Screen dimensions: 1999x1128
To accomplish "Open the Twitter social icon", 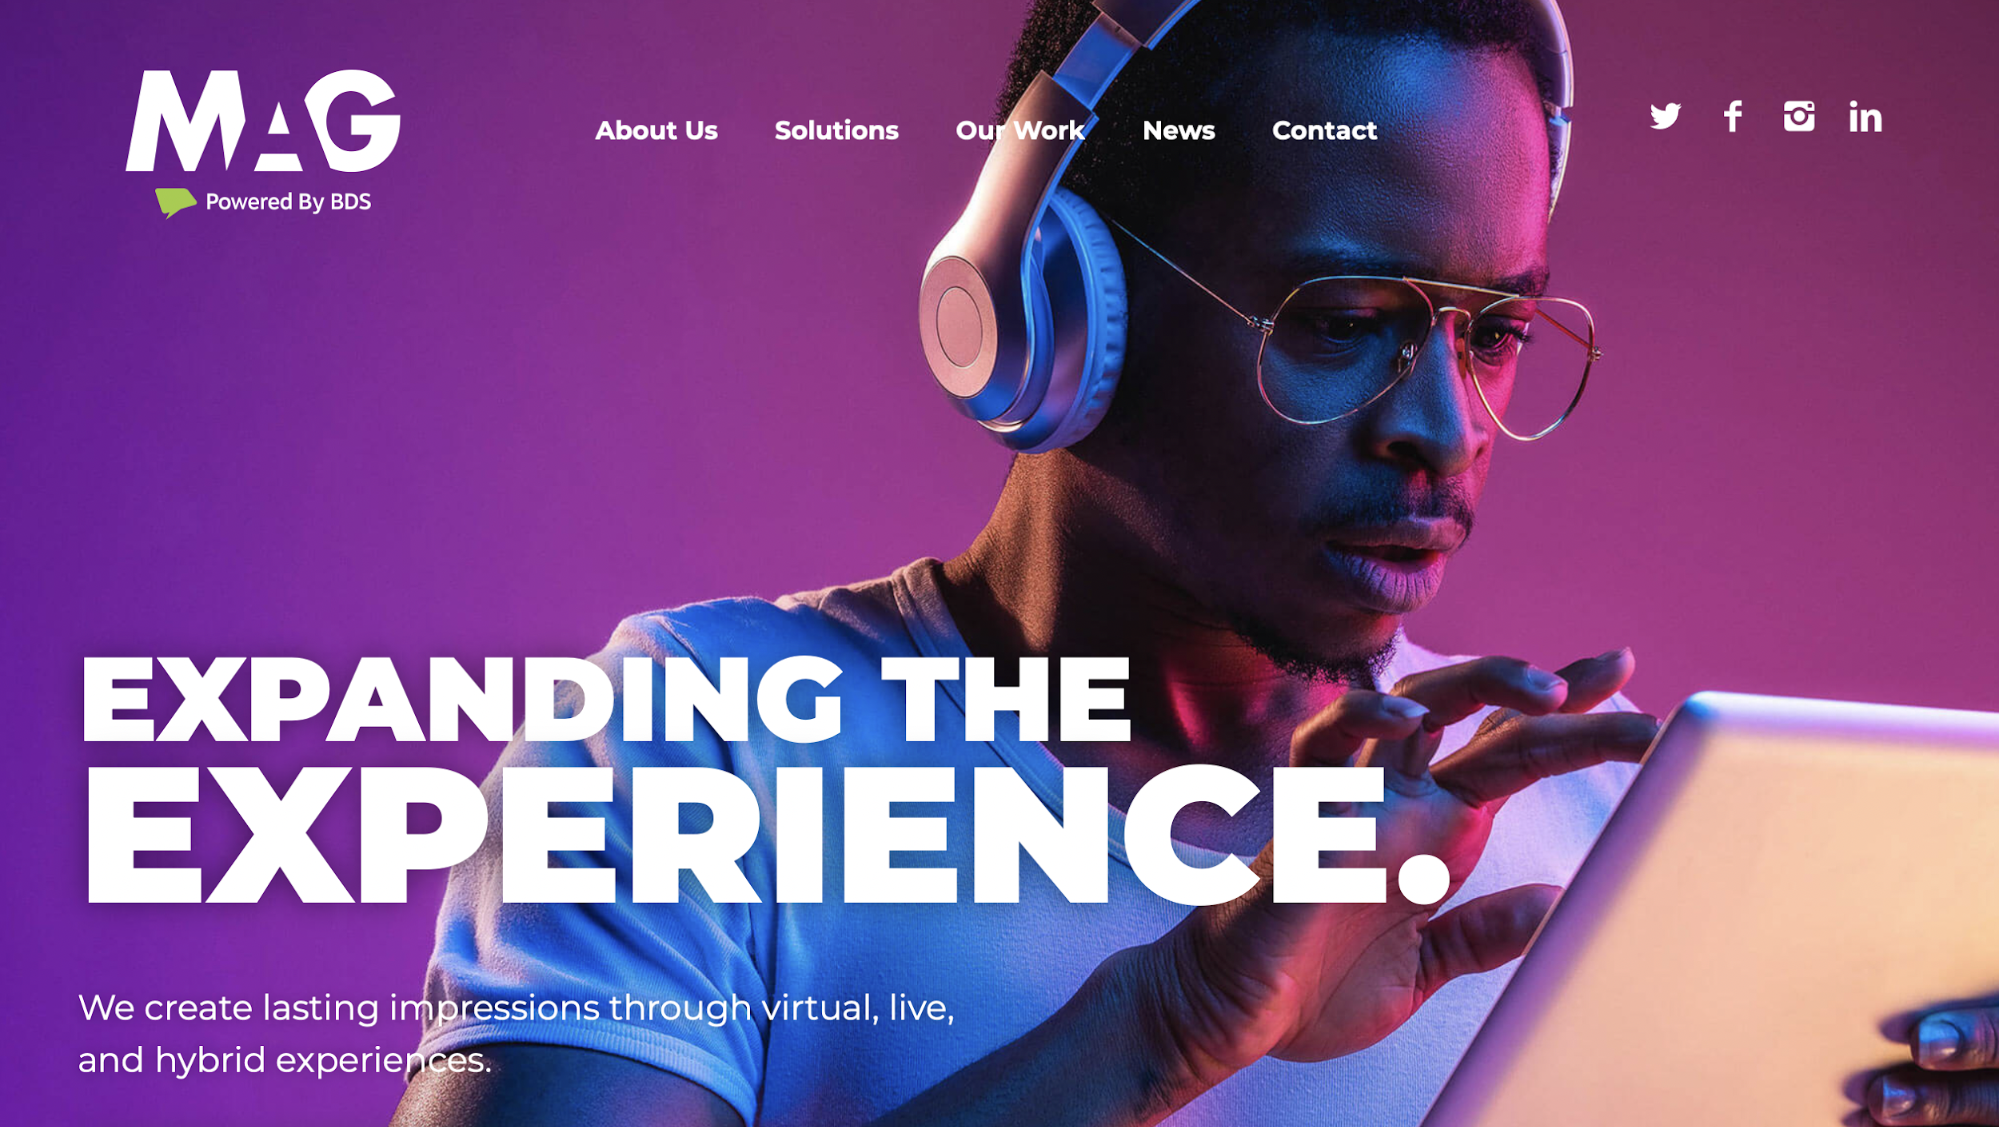I will pyautogui.click(x=1665, y=117).
